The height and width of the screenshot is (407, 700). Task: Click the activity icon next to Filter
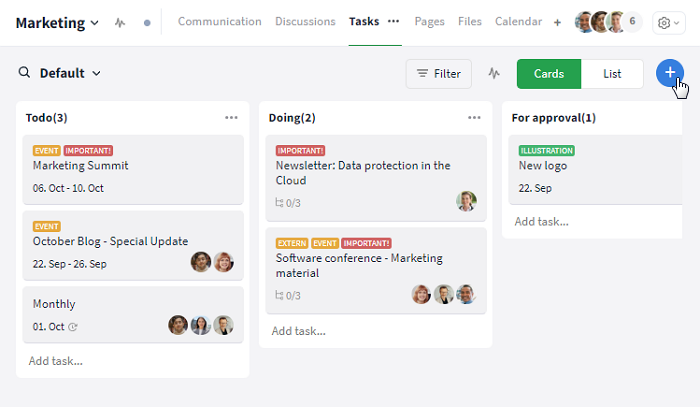coord(494,73)
